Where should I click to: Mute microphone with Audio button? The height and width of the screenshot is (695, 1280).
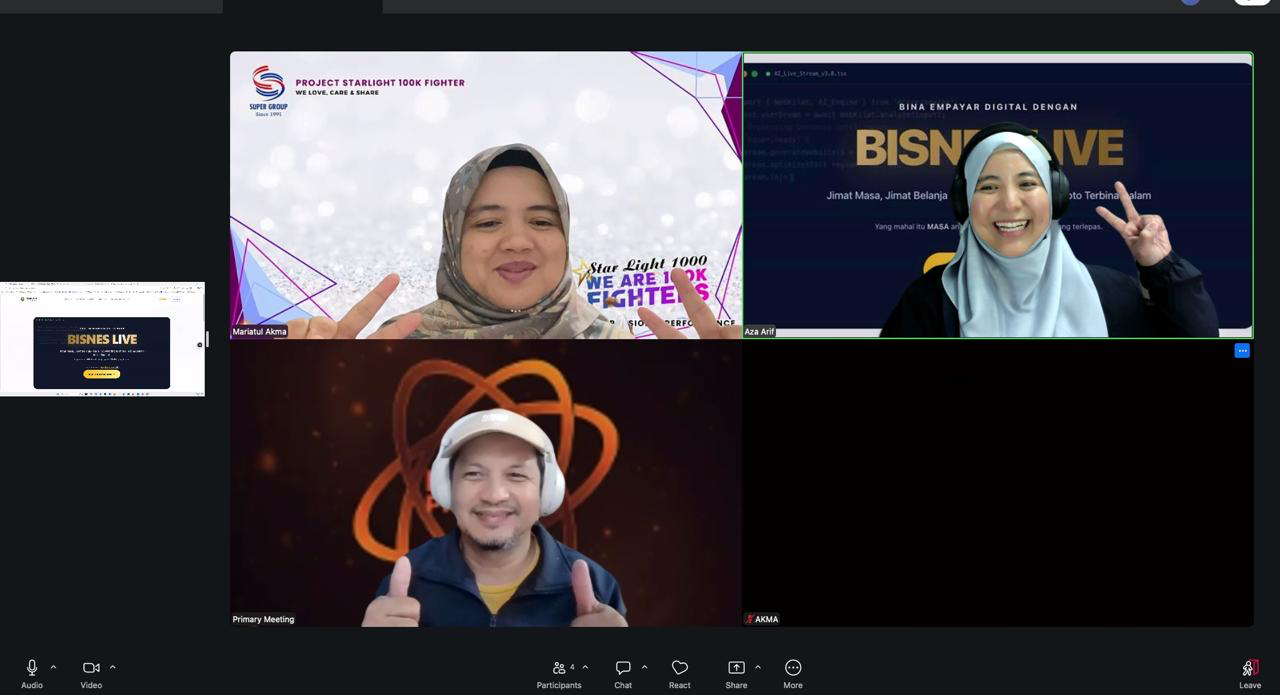32,674
